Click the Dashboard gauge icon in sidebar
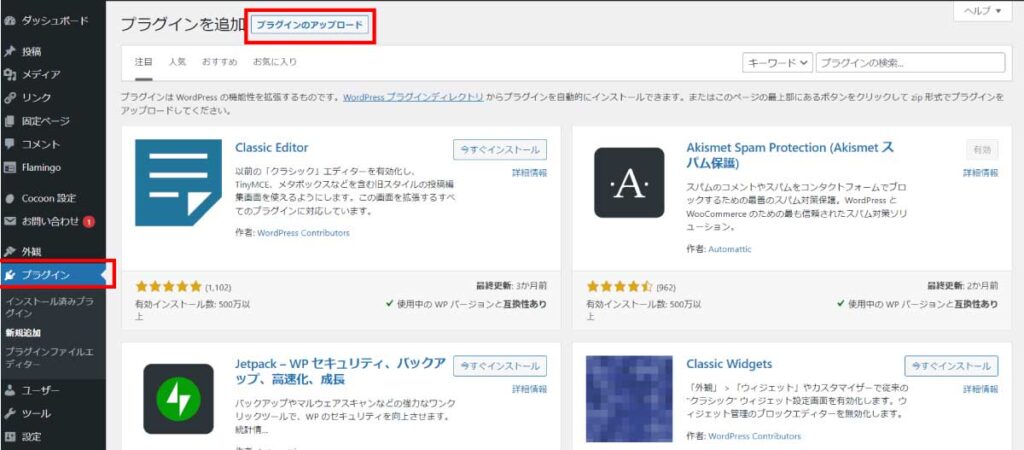This screenshot has height=450, width=1024. pos(9,21)
